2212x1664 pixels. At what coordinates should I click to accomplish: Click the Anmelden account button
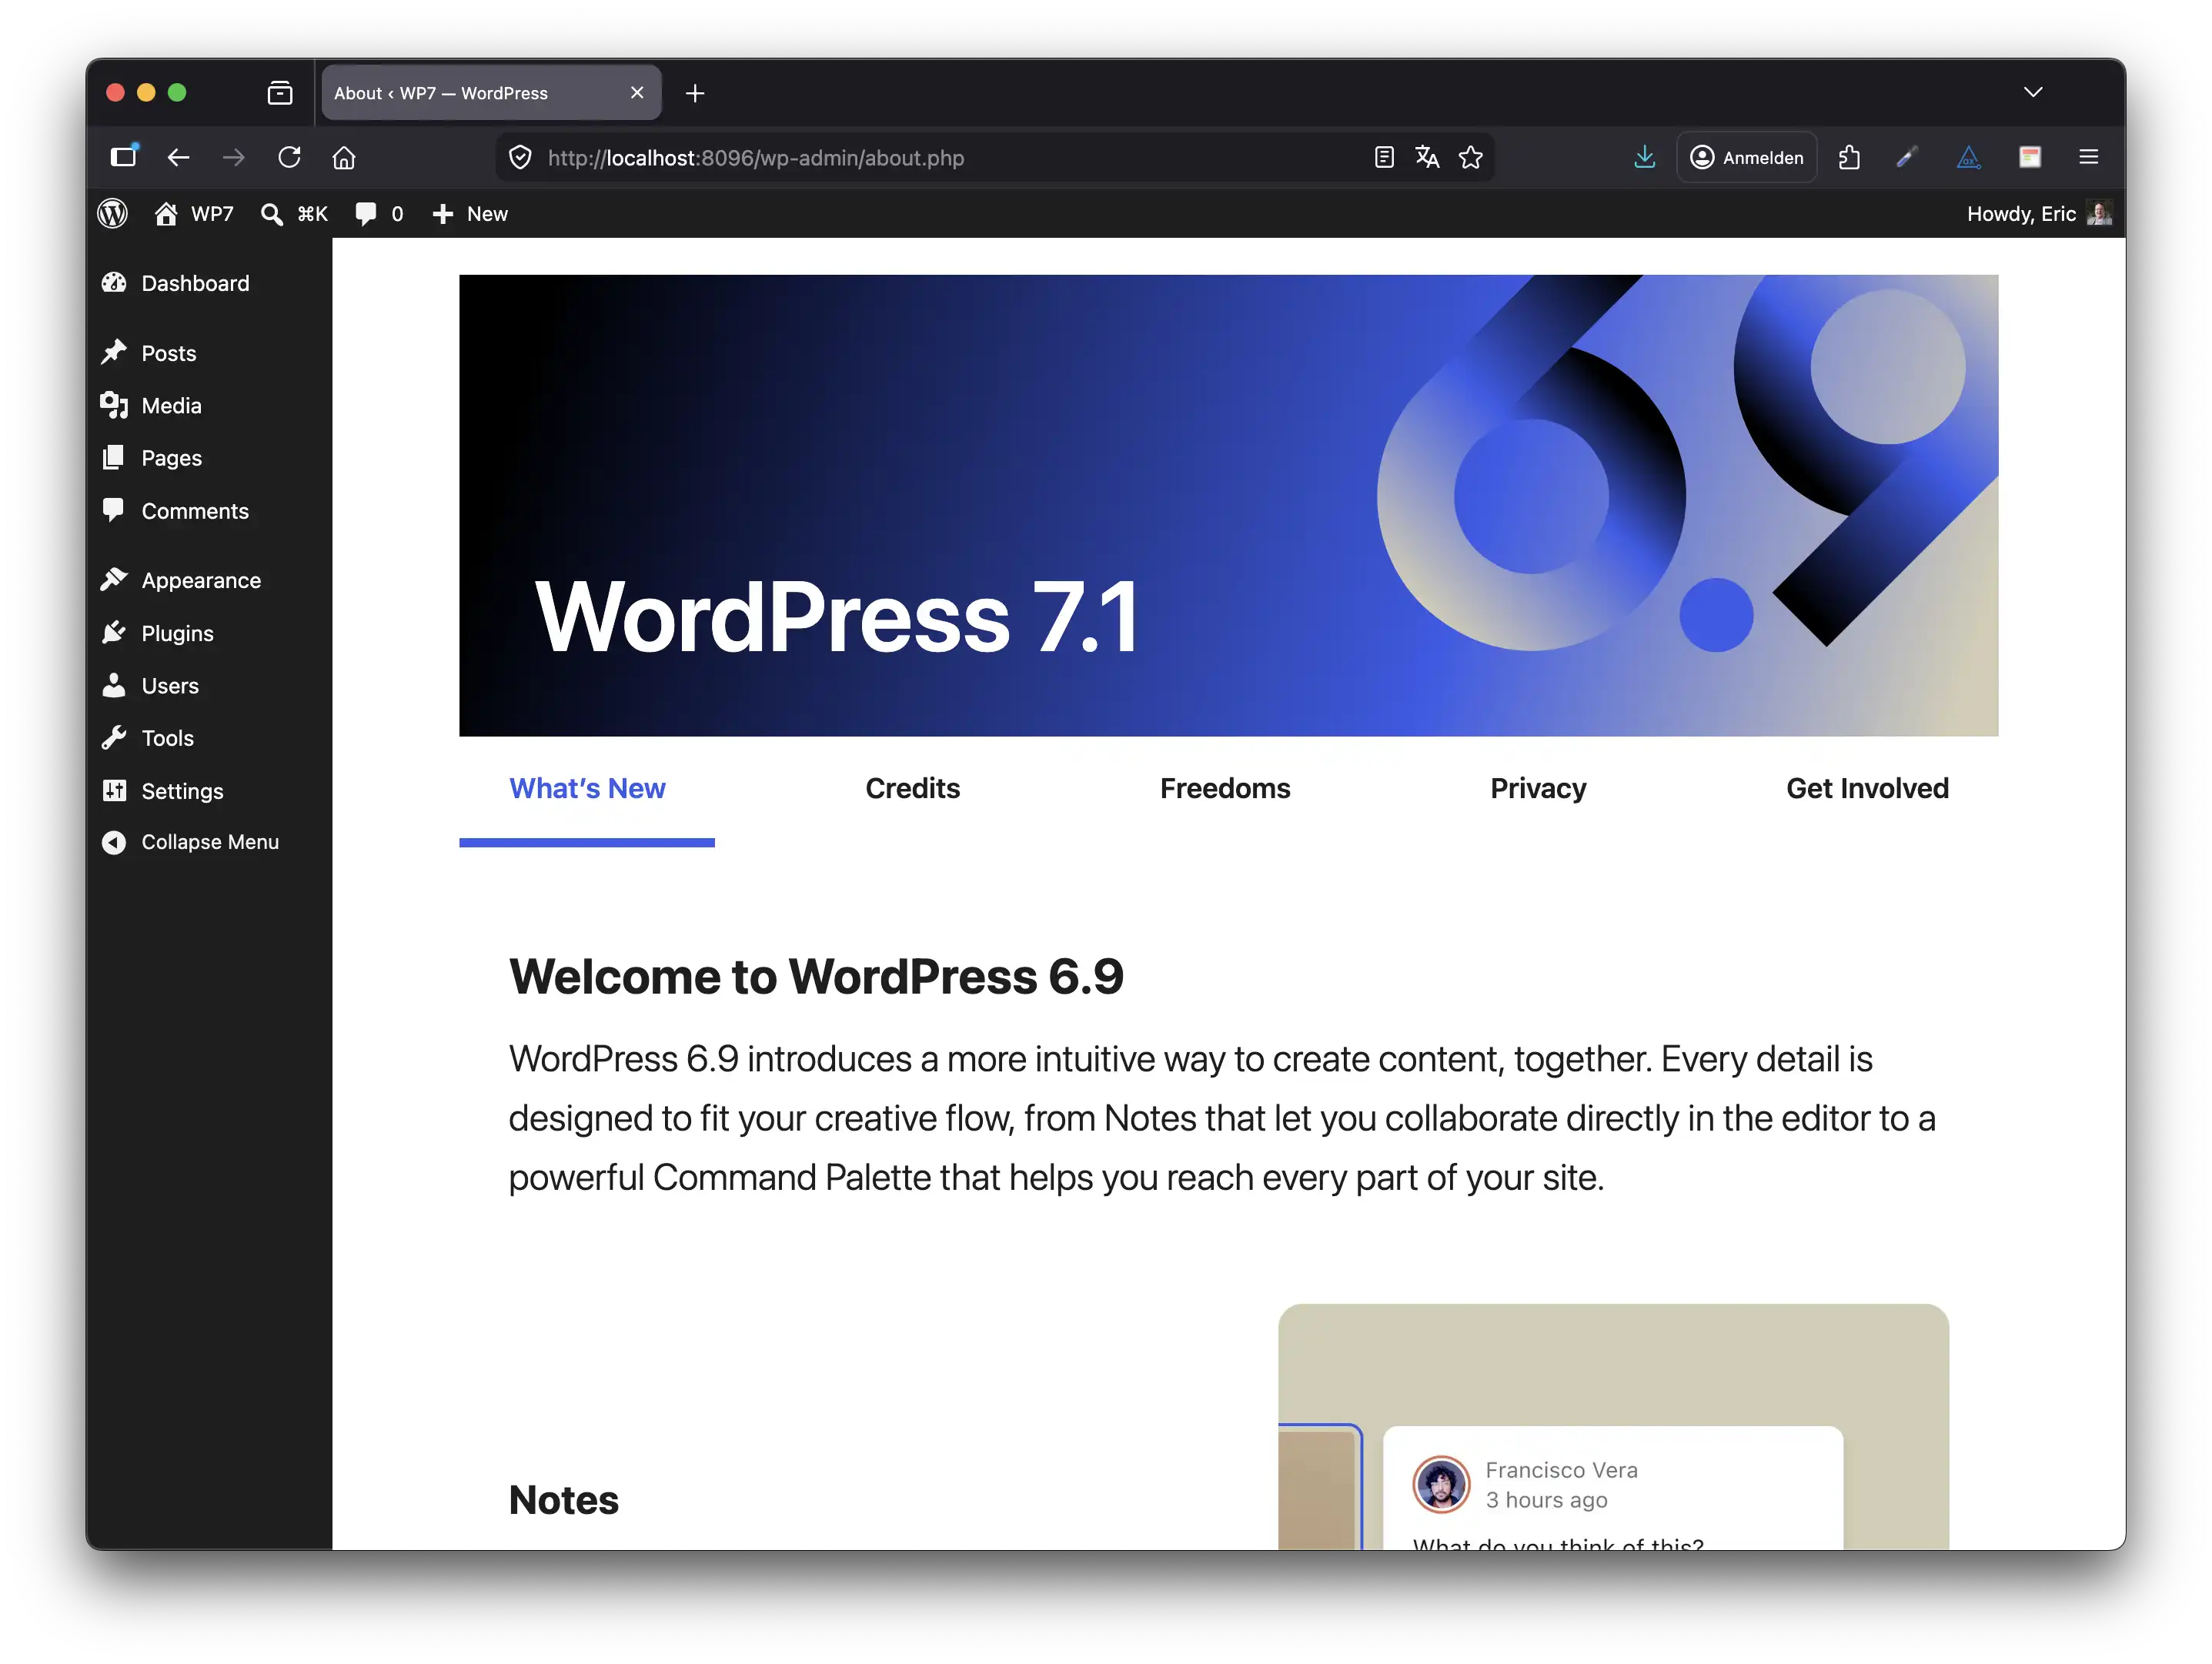coord(1746,157)
